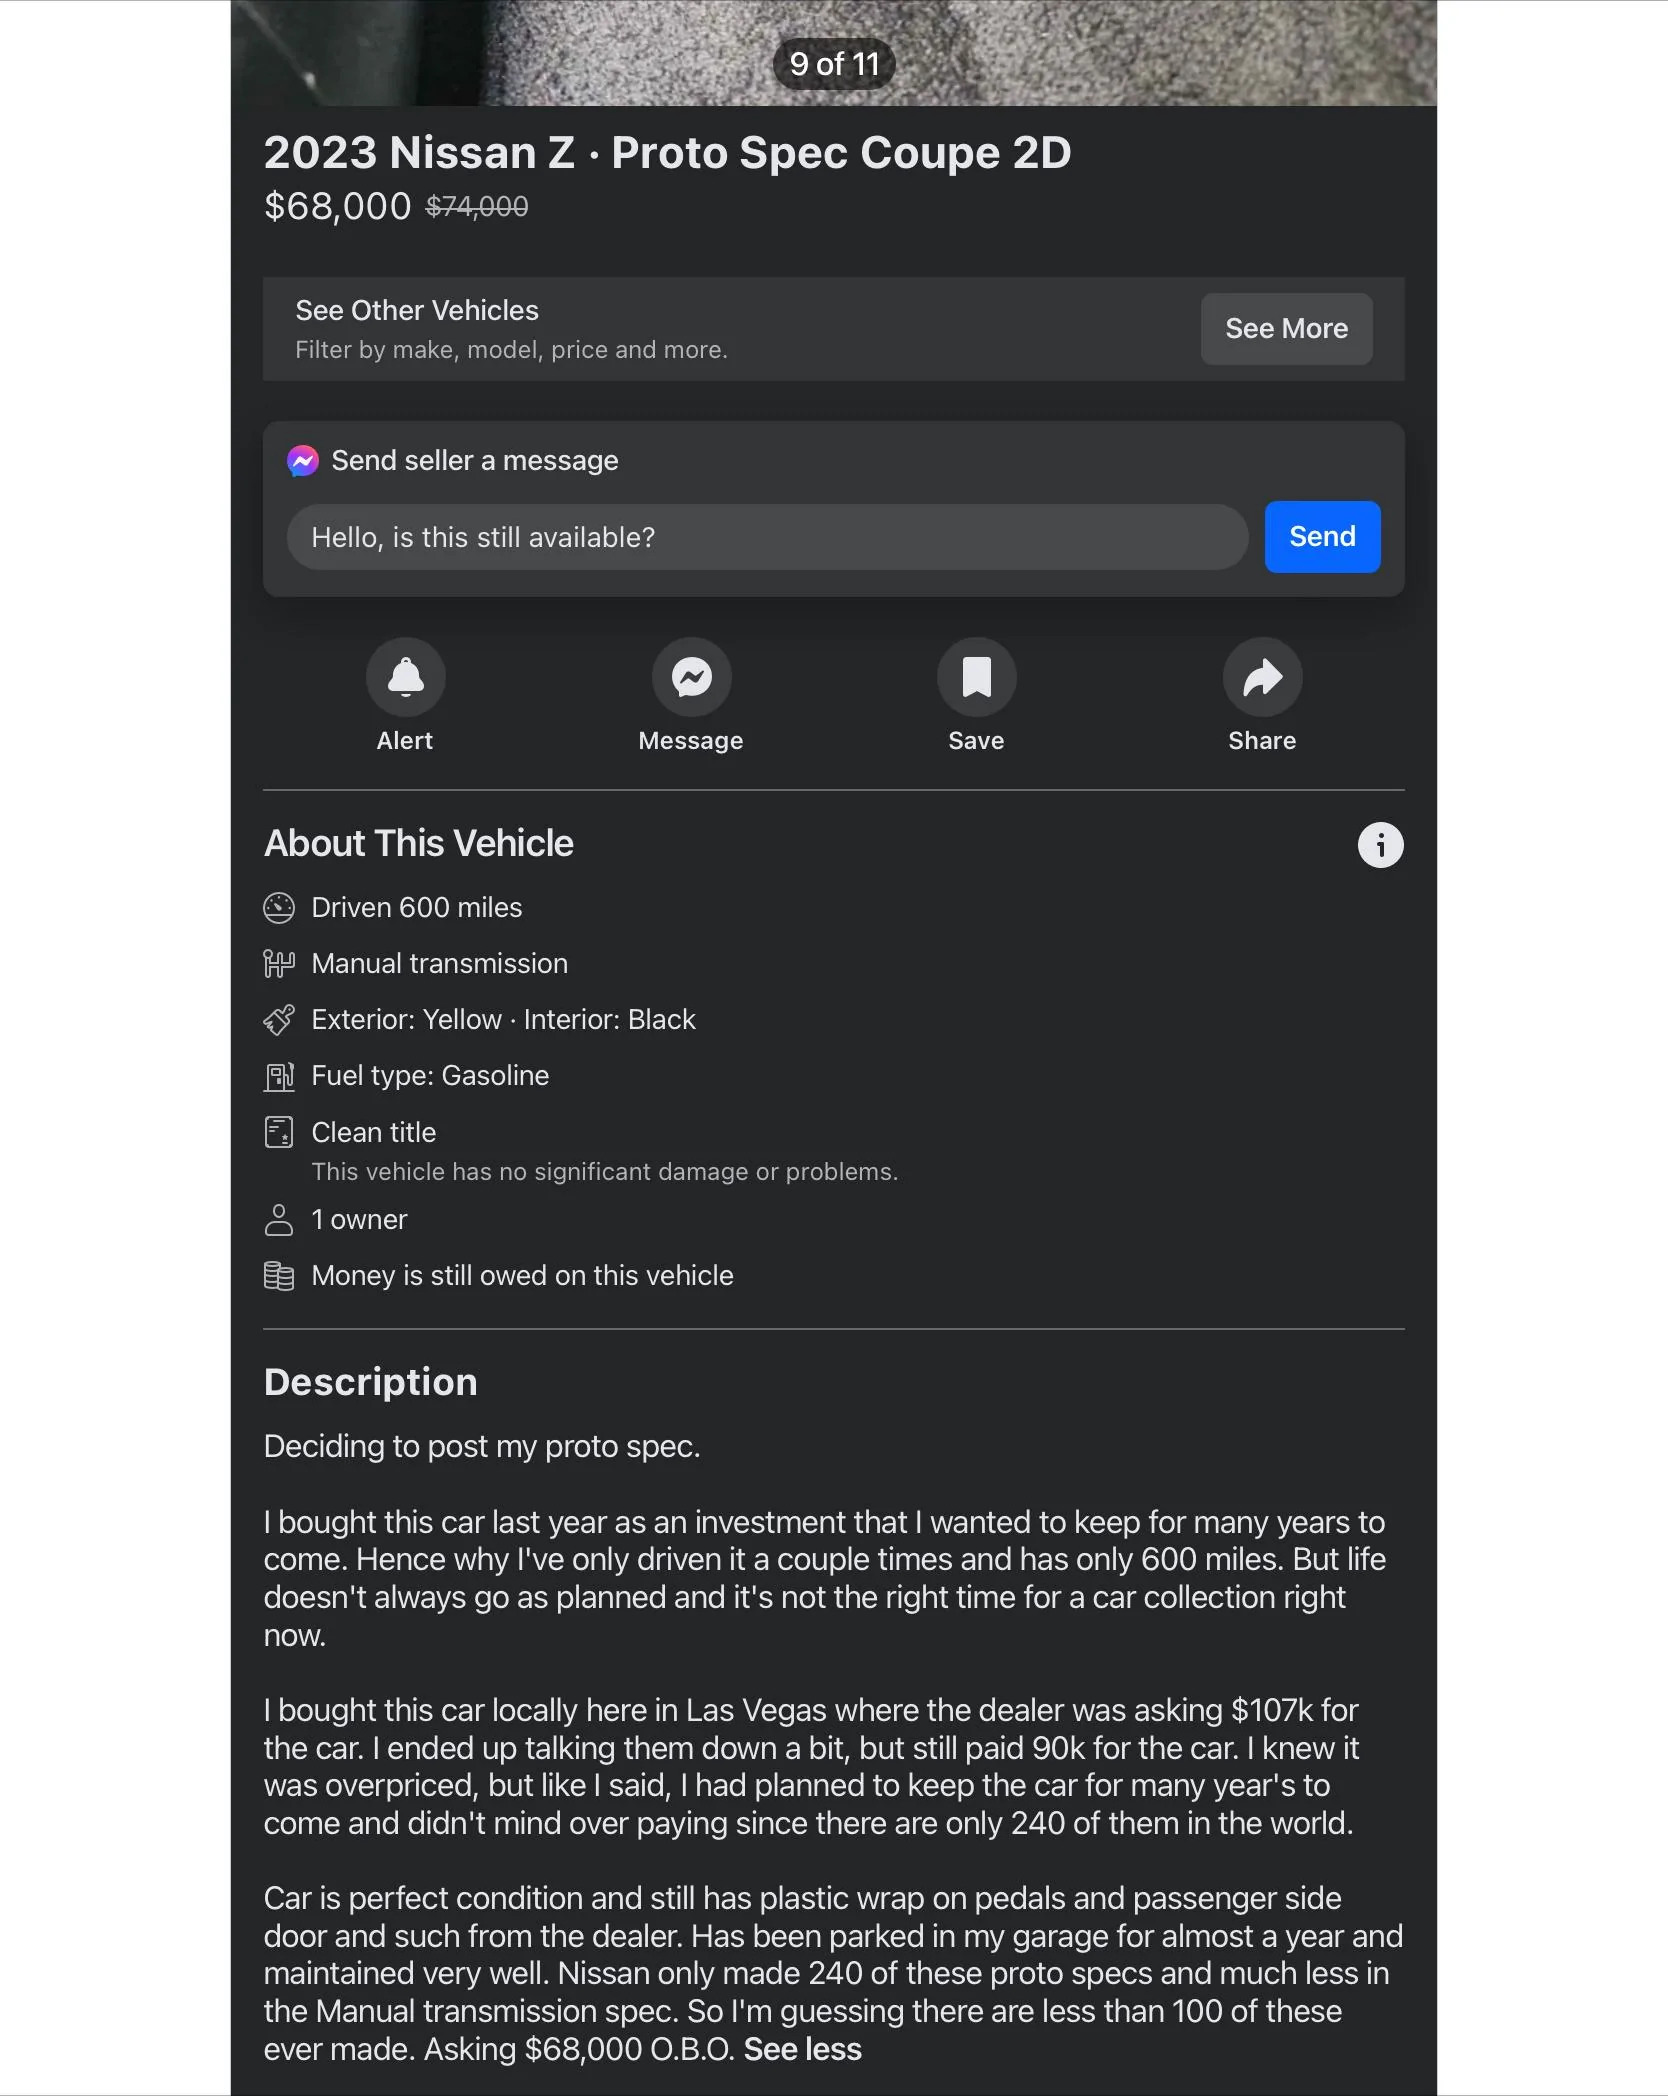The height and width of the screenshot is (2096, 1668).
Task: Click the Money is still owed item
Action: click(522, 1276)
